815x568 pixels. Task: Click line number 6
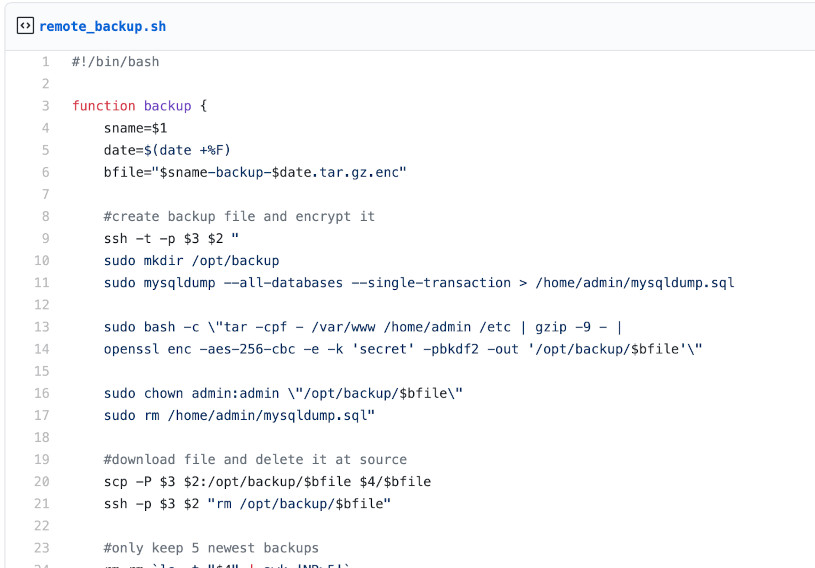(45, 172)
